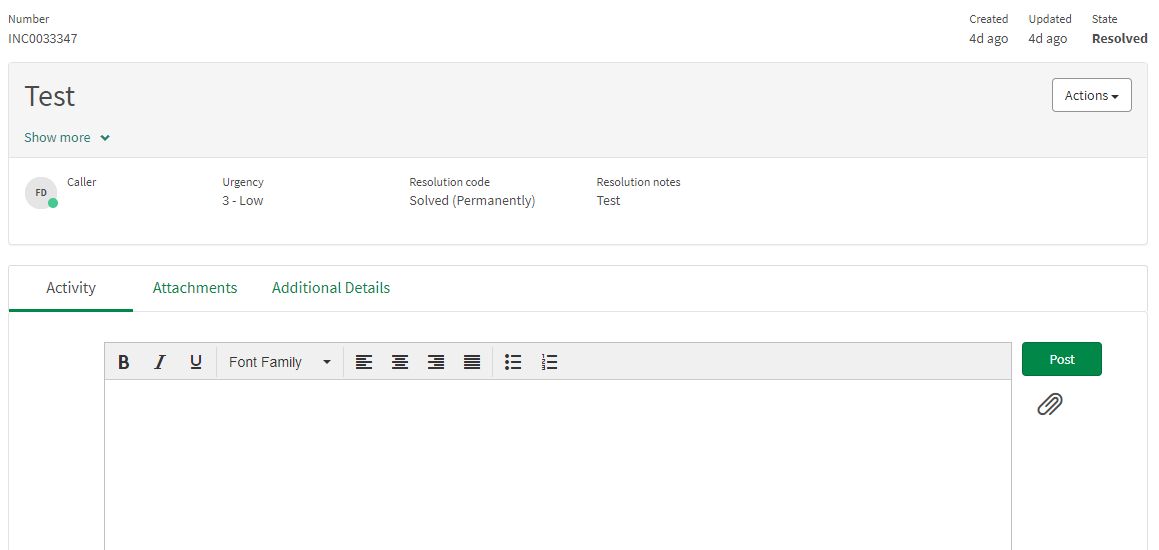Click the Resolved state value
Screen dimensions: 1159x550
pos(1120,38)
